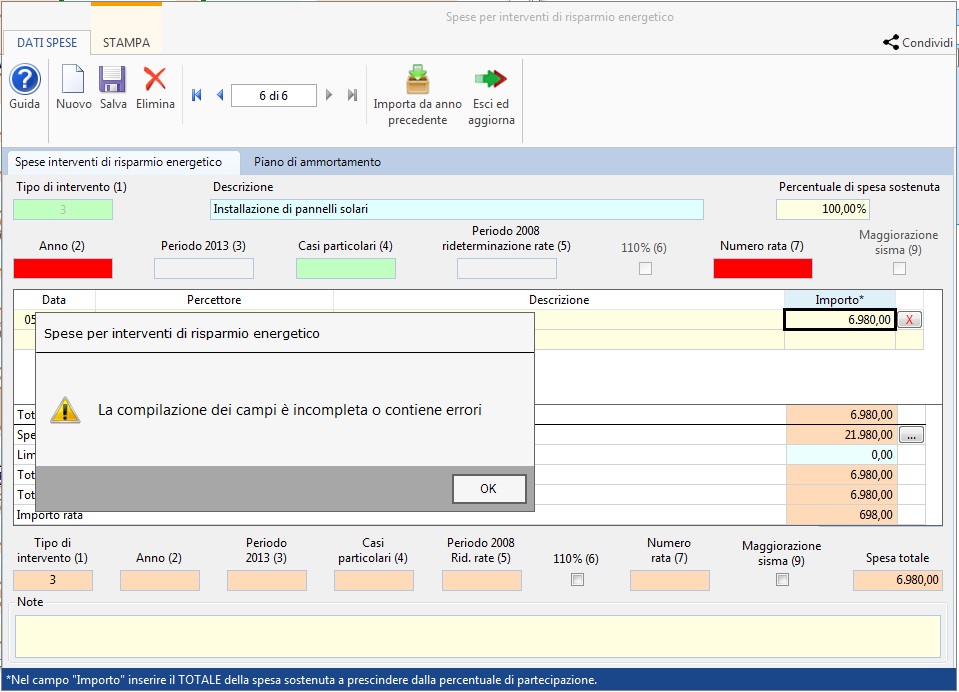Toggle the upper 110% (6) checkbox

point(645,268)
